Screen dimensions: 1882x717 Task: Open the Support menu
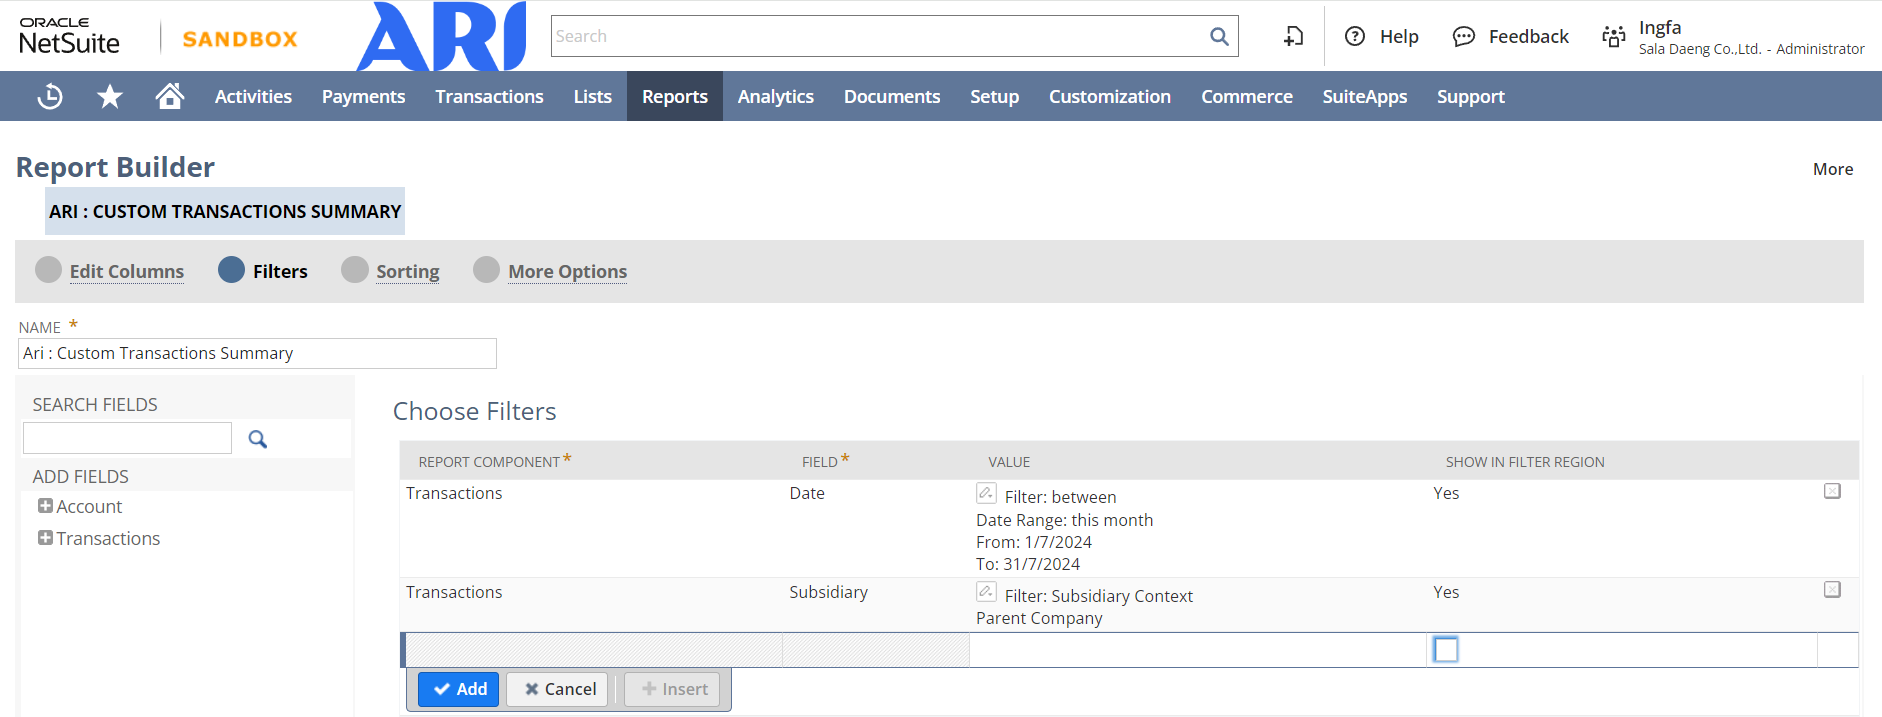click(1471, 97)
